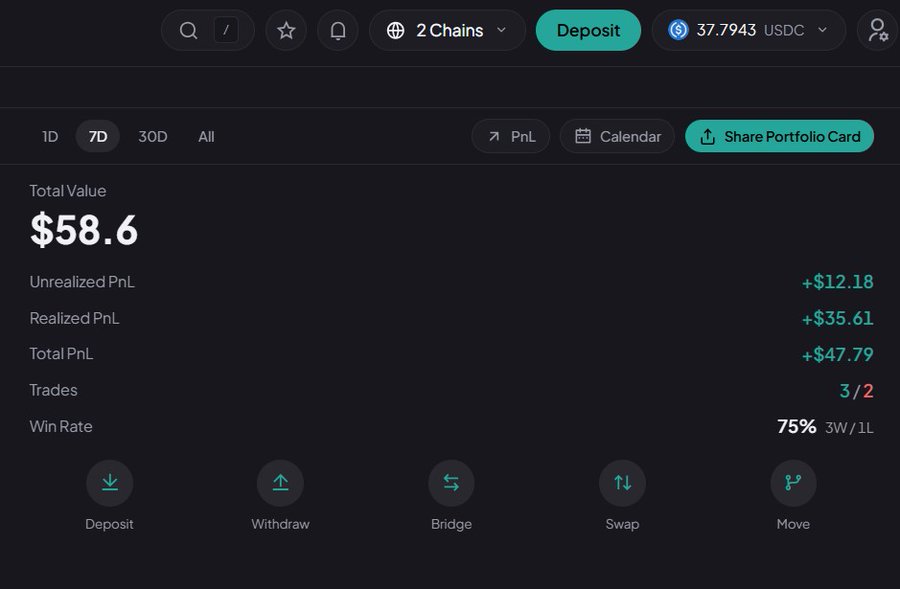Click the Bridge label under the icon
This screenshot has width=900, height=589.
coord(451,524)
